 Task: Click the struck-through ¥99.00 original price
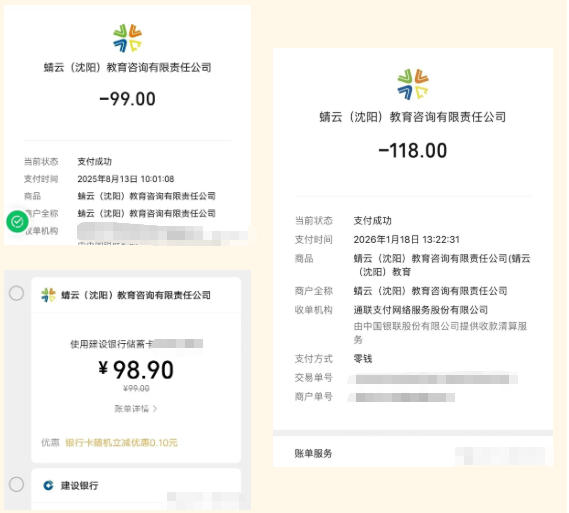[136, 389]
